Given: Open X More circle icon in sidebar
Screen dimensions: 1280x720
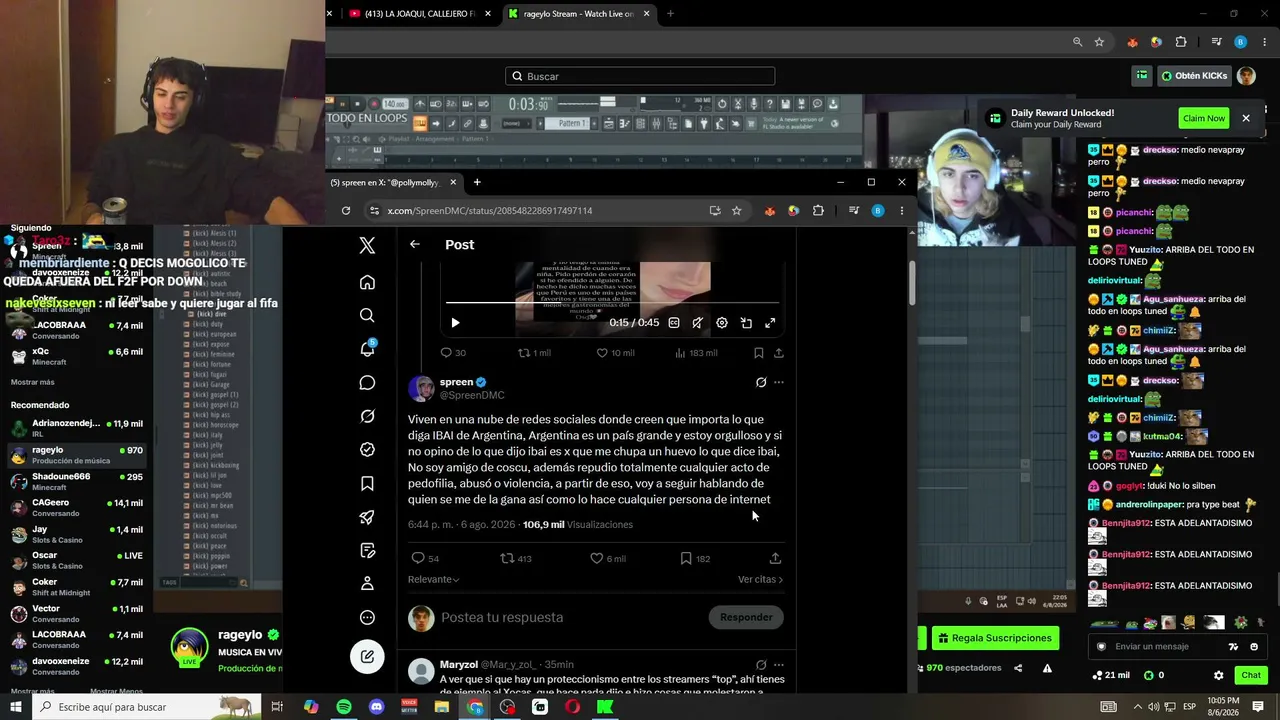Looking at the screenshot, I should (x=367, y=618).
